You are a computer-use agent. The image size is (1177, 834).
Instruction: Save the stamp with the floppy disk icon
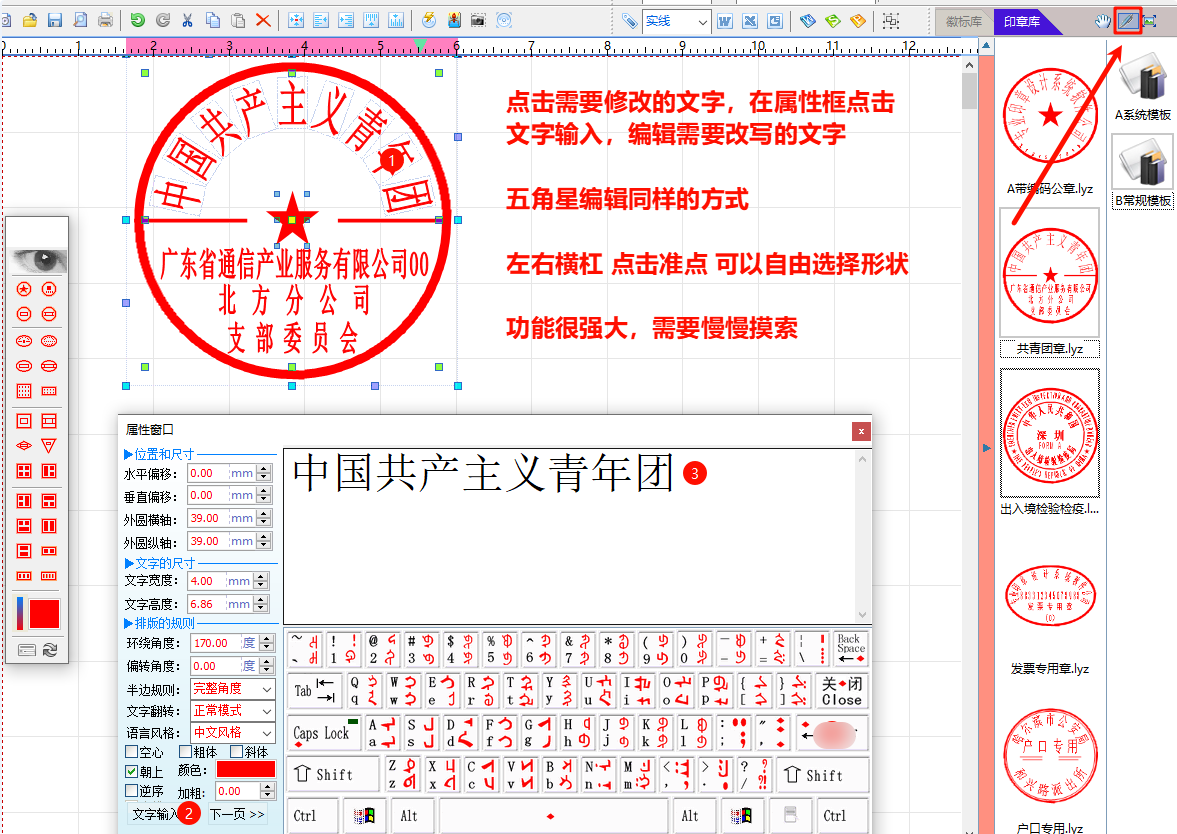[x=55, y=20]
